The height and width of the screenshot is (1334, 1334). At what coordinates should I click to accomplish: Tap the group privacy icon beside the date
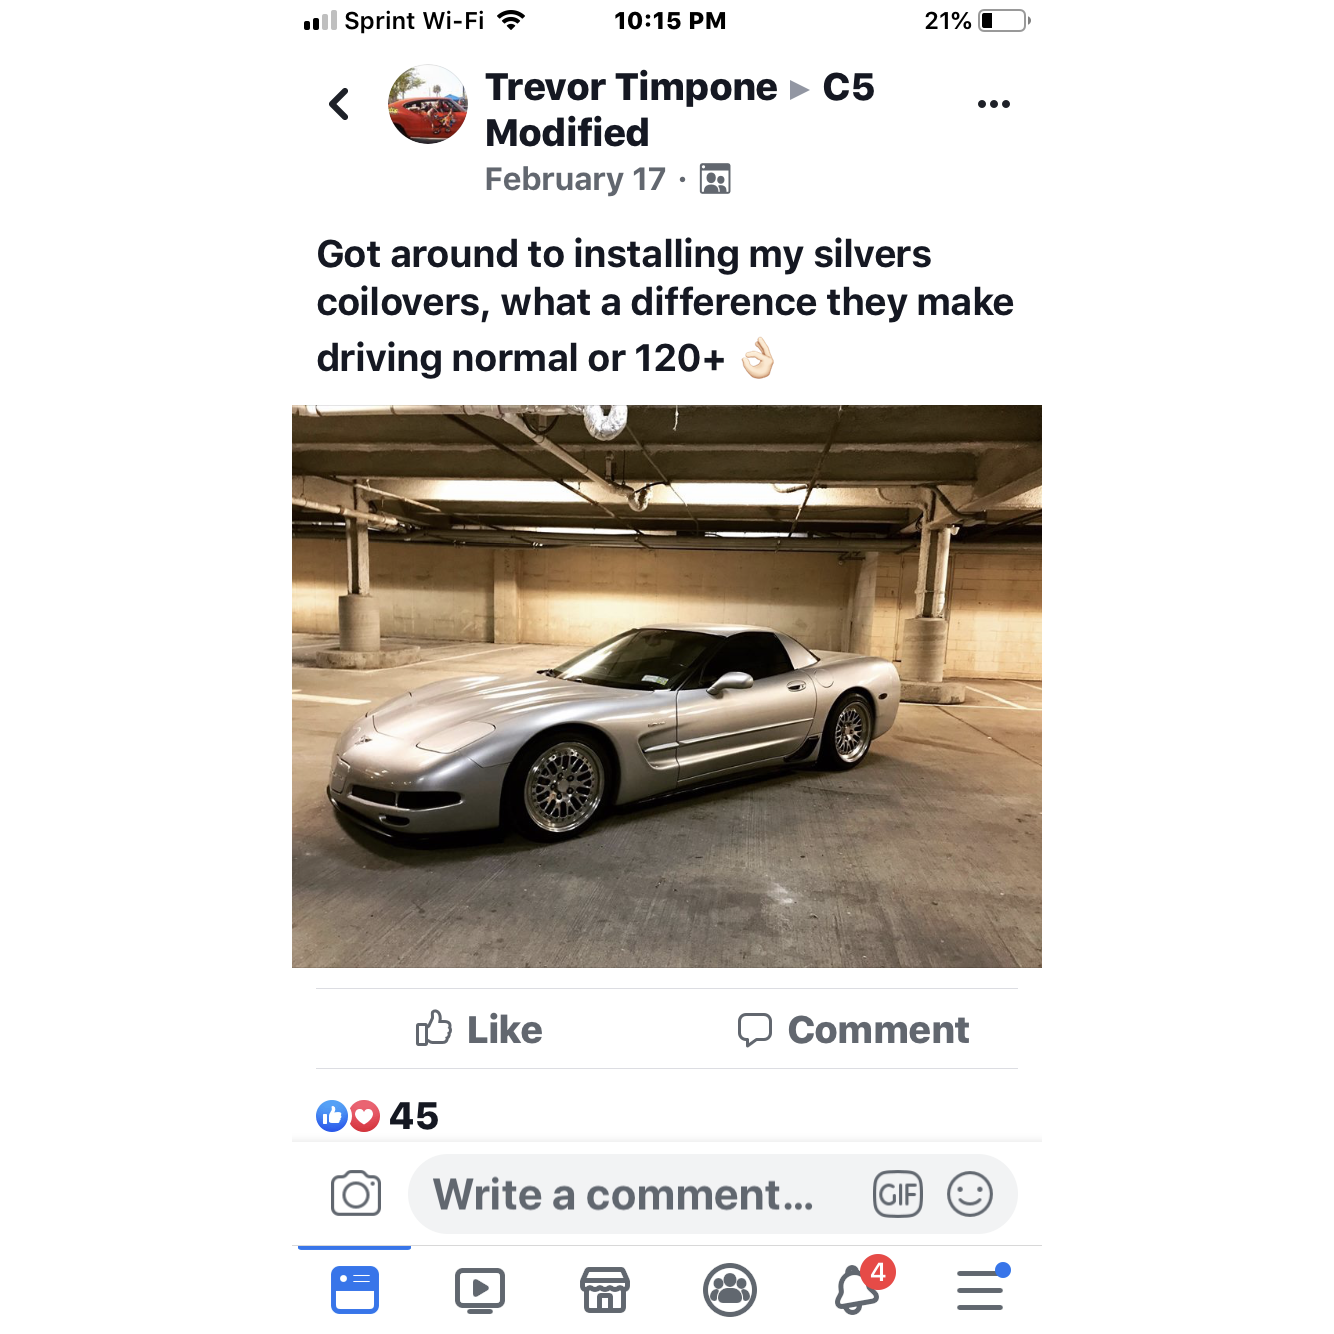coord(715,179)
